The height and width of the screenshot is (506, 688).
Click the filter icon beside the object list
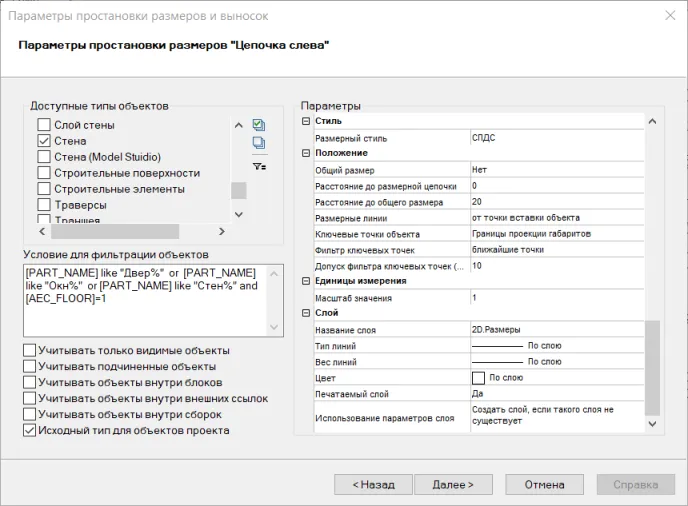point(259,166)
